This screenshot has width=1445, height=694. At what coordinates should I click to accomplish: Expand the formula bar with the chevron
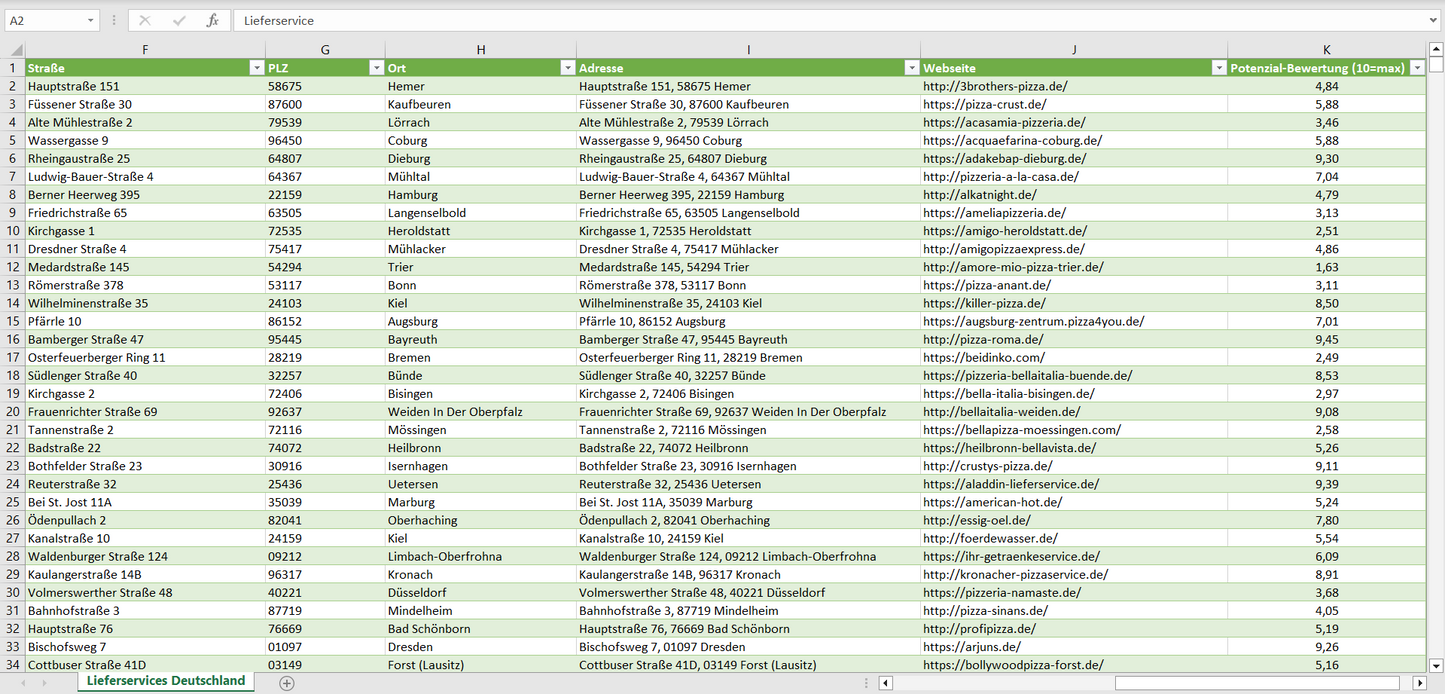coord(1434,20)
